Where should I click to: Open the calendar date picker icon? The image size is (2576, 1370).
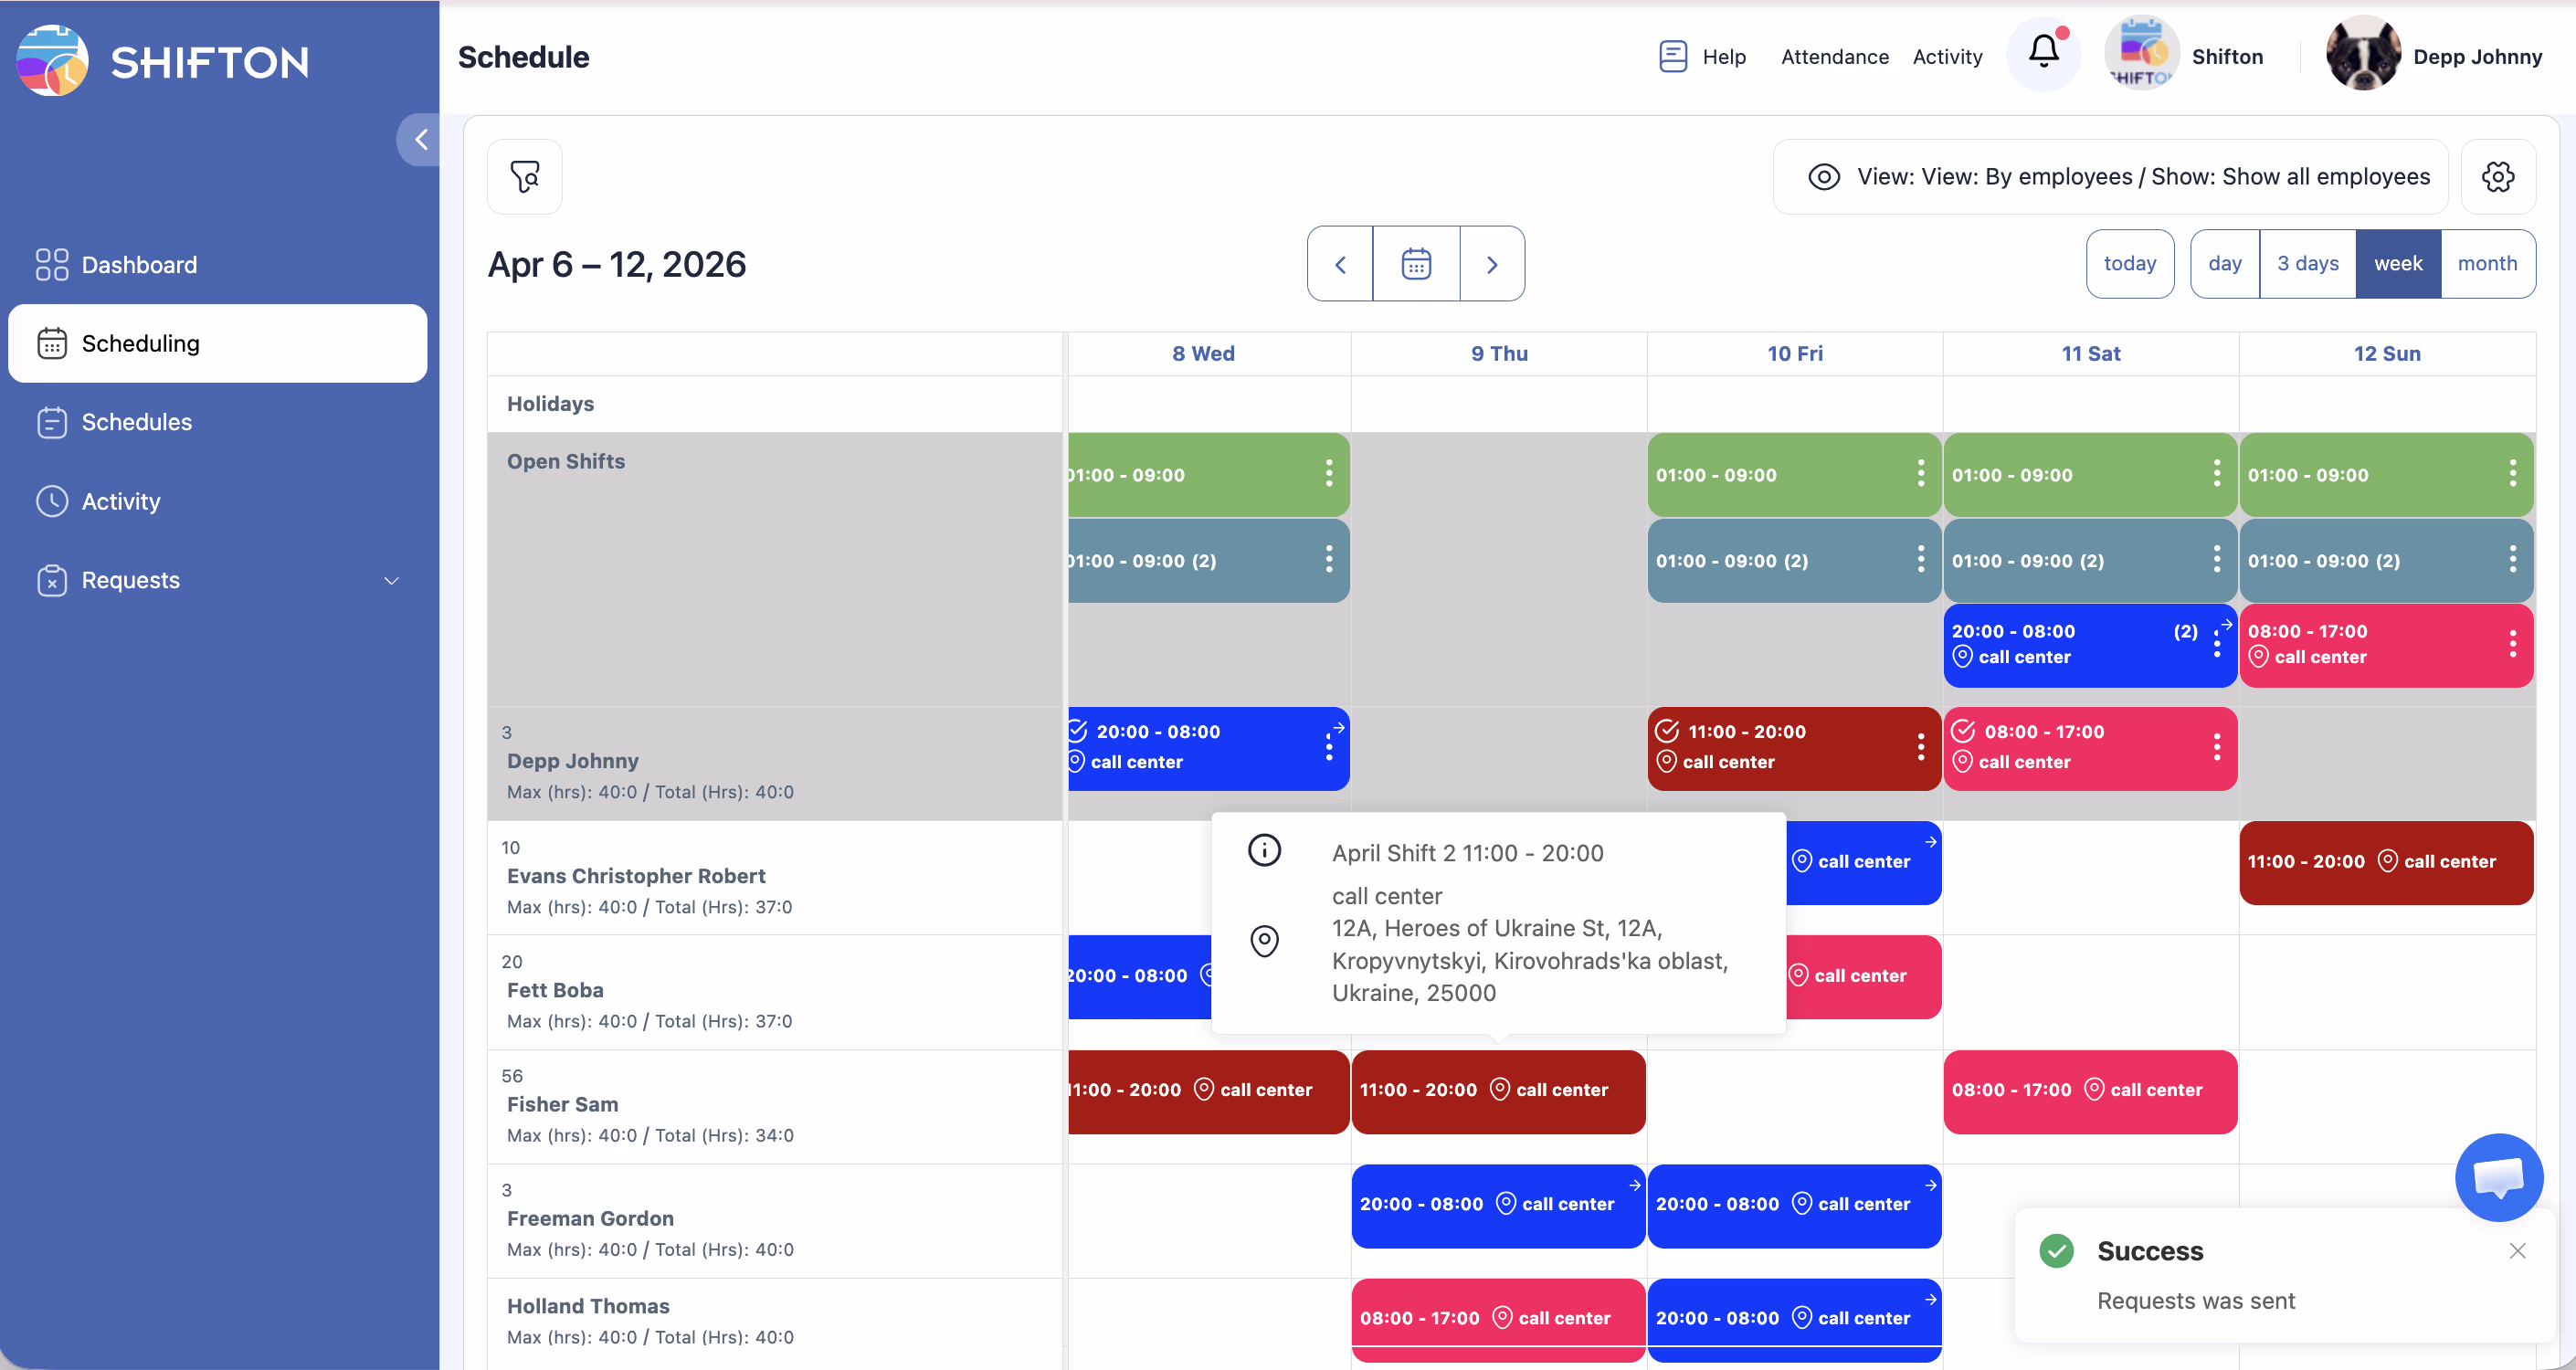coord(1415,264)
